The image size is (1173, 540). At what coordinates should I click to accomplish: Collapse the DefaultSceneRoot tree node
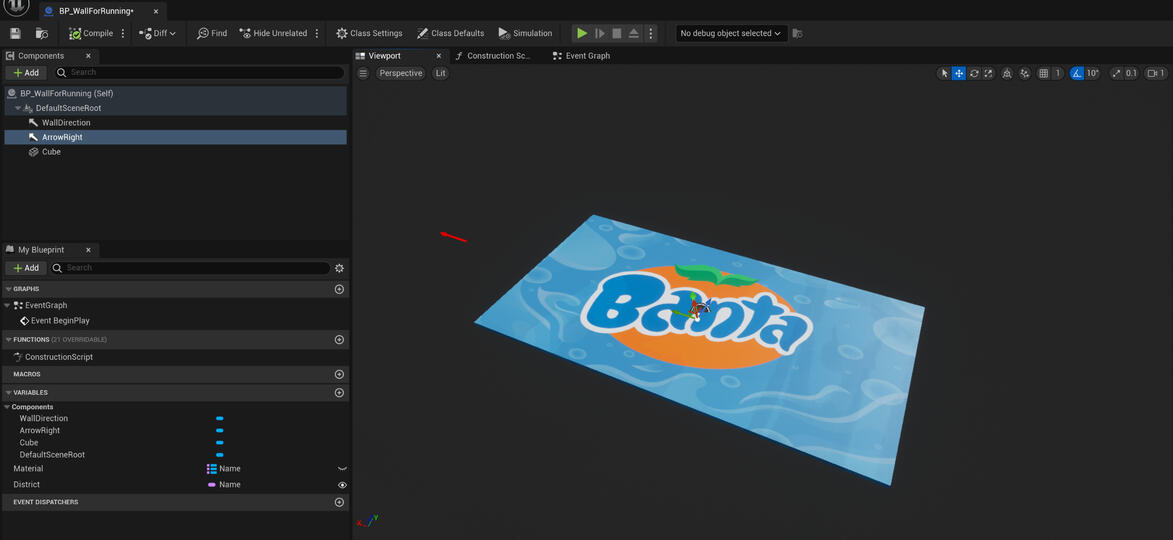[x=18, y=108]
